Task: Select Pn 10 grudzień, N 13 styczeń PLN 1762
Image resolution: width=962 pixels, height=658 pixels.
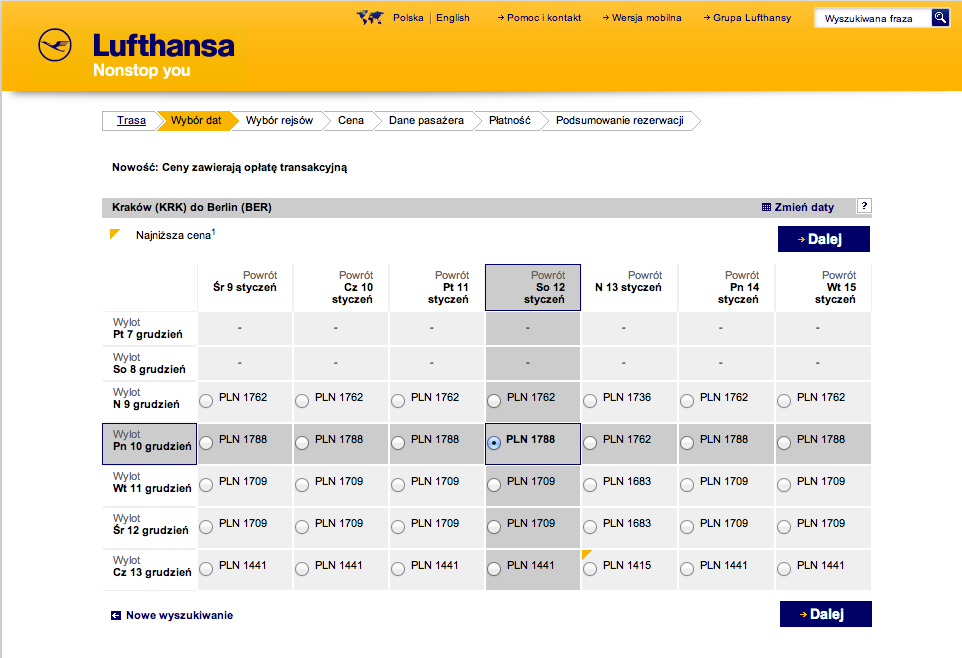Action: pyautogui.click(x=590, y=443)
